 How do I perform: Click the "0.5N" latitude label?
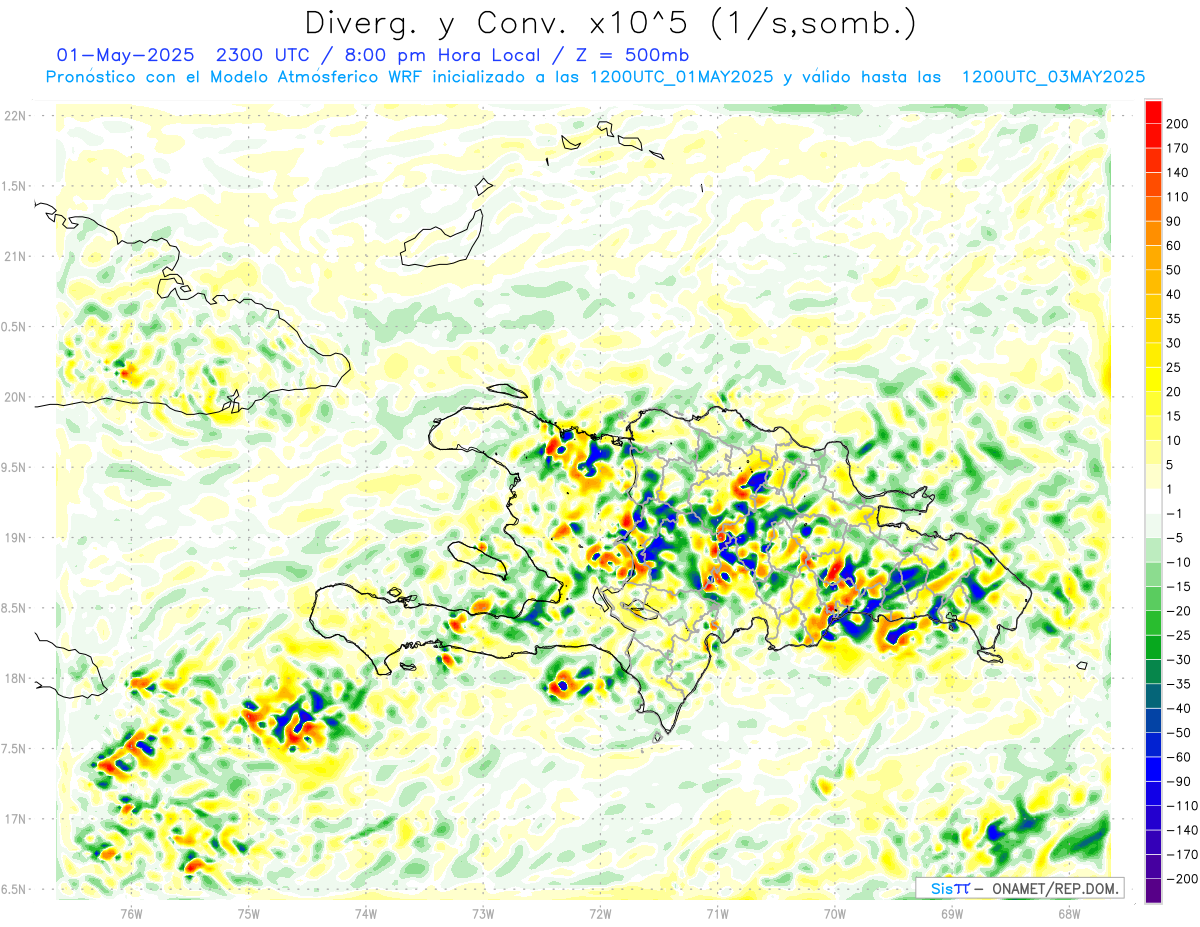(14, 327)
